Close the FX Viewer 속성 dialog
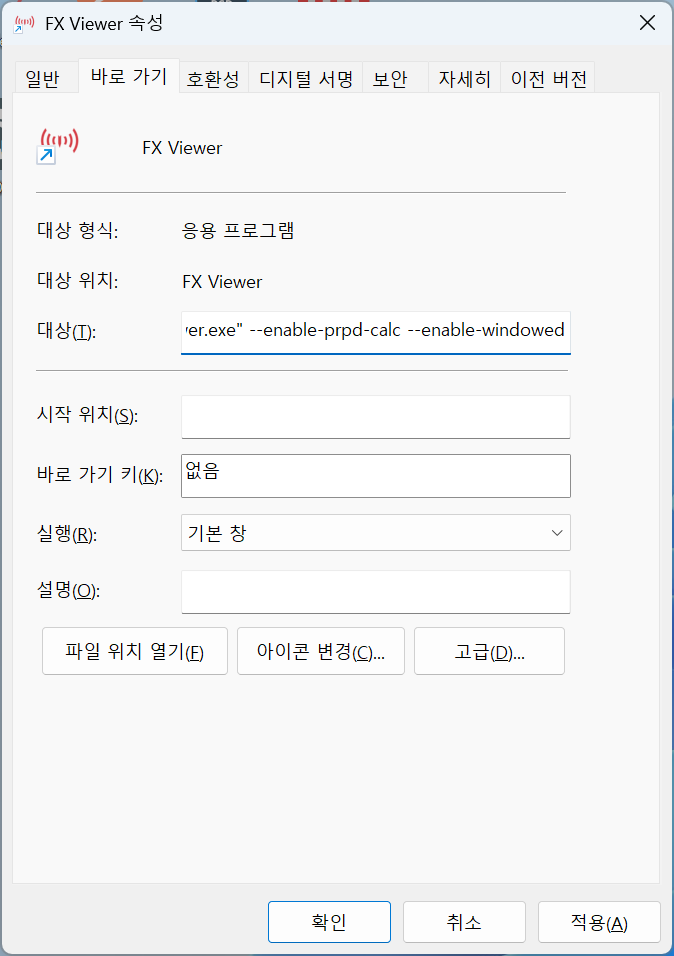The height and width of the screenshot is (956, 674). pos(647,23)
